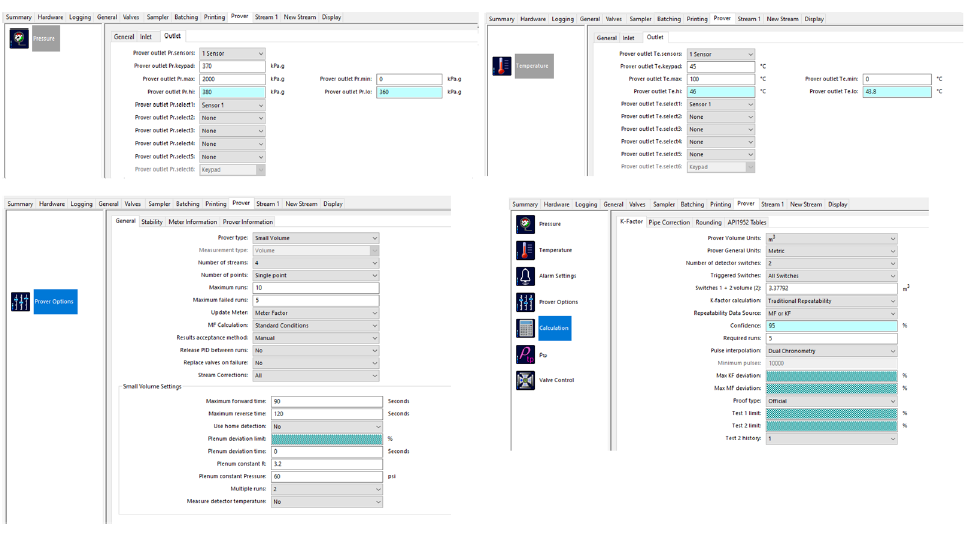
Task: Click the Calculation calculator icon
Action: (x=525, y=328)
